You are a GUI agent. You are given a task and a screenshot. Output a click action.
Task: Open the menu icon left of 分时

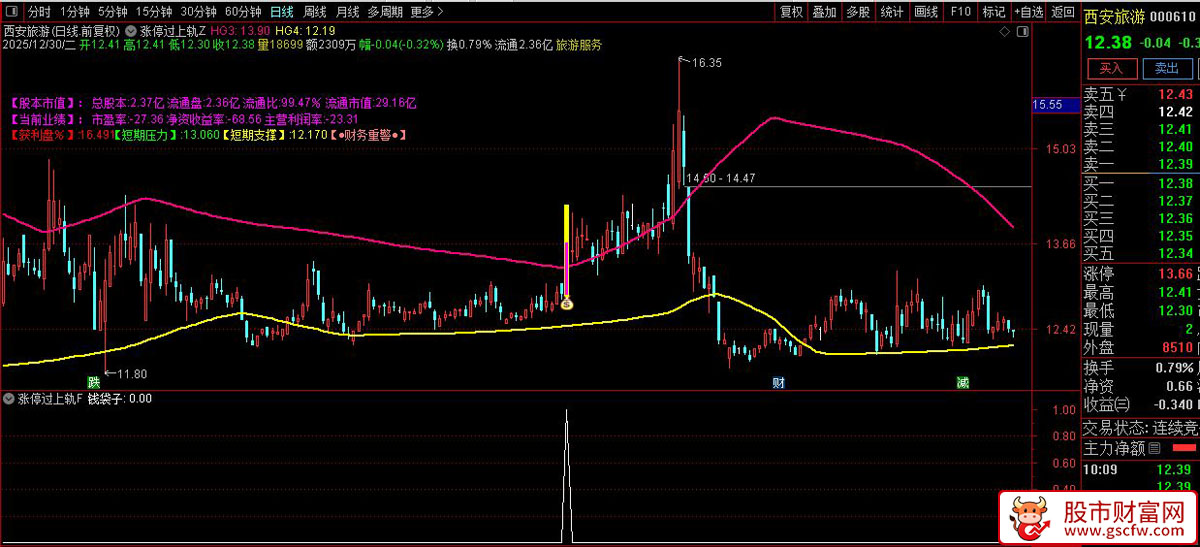[12, 12]
